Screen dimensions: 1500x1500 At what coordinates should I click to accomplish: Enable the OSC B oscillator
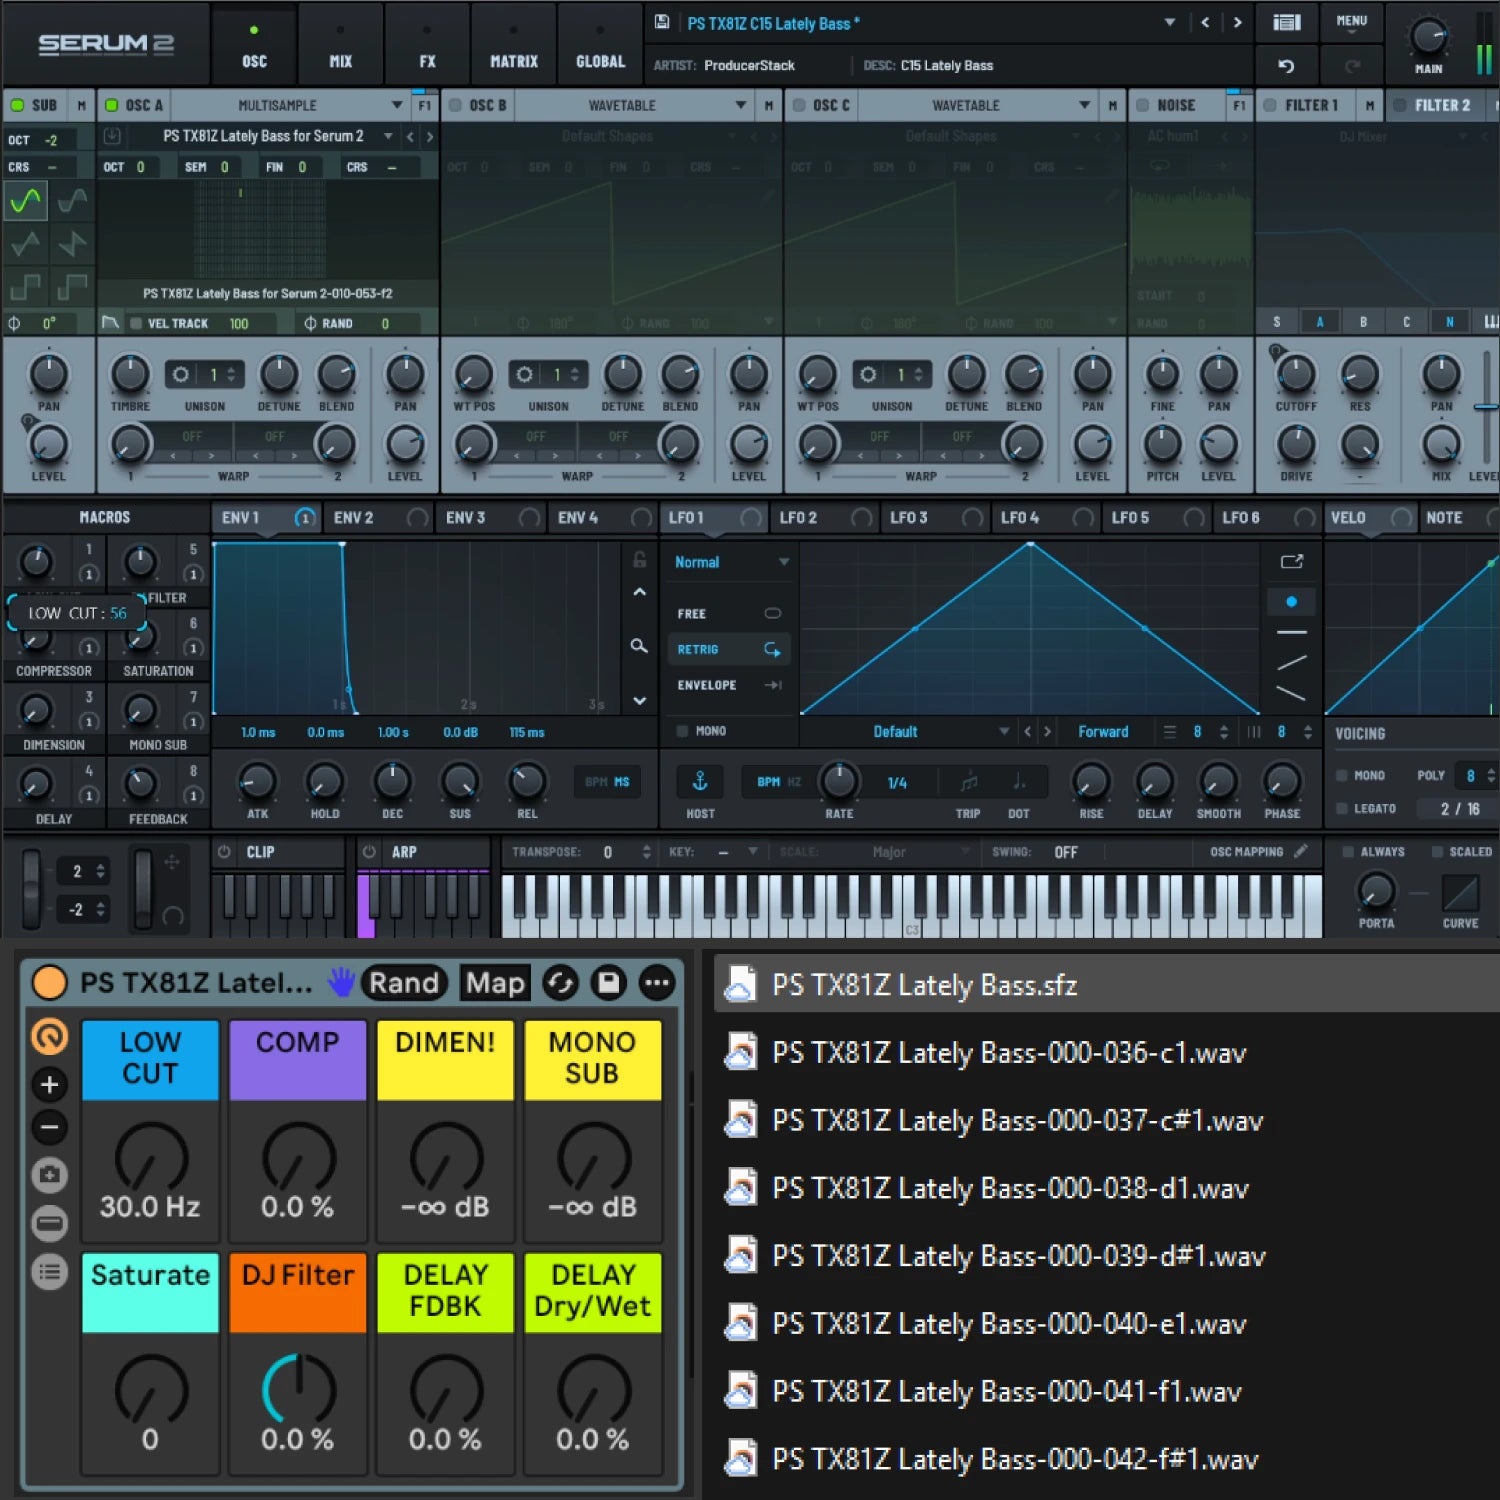point(456,105)
